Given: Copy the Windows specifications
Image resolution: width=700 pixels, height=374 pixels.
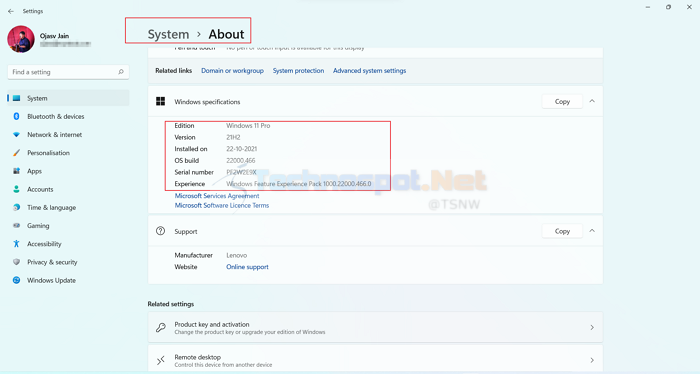Looking at the screenshot, I should click(x=562, y=102).
